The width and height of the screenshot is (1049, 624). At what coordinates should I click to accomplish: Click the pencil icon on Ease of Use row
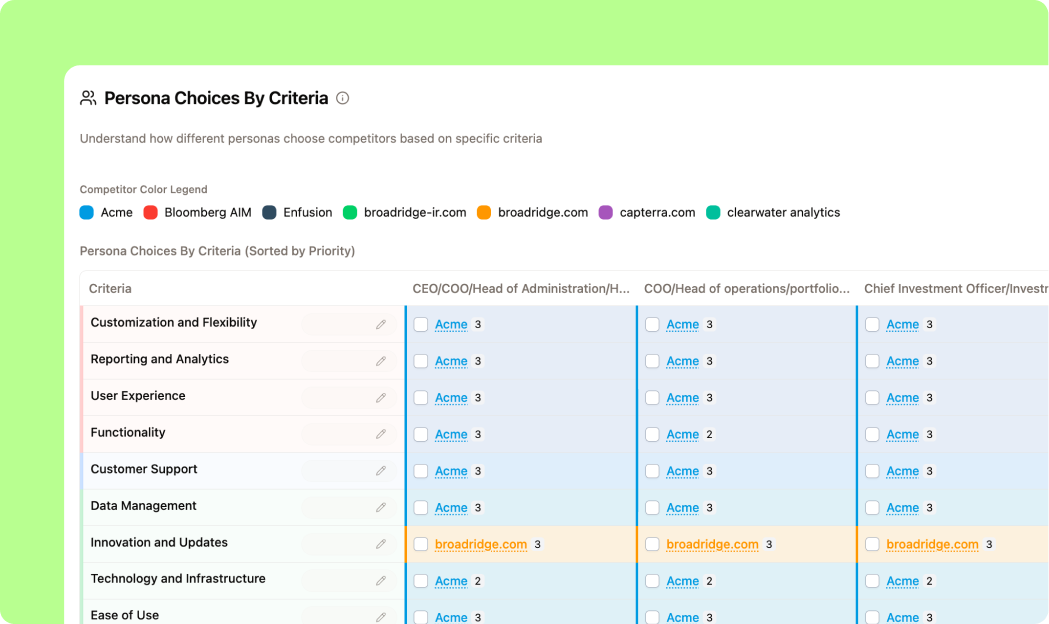(x=381, y=617)
